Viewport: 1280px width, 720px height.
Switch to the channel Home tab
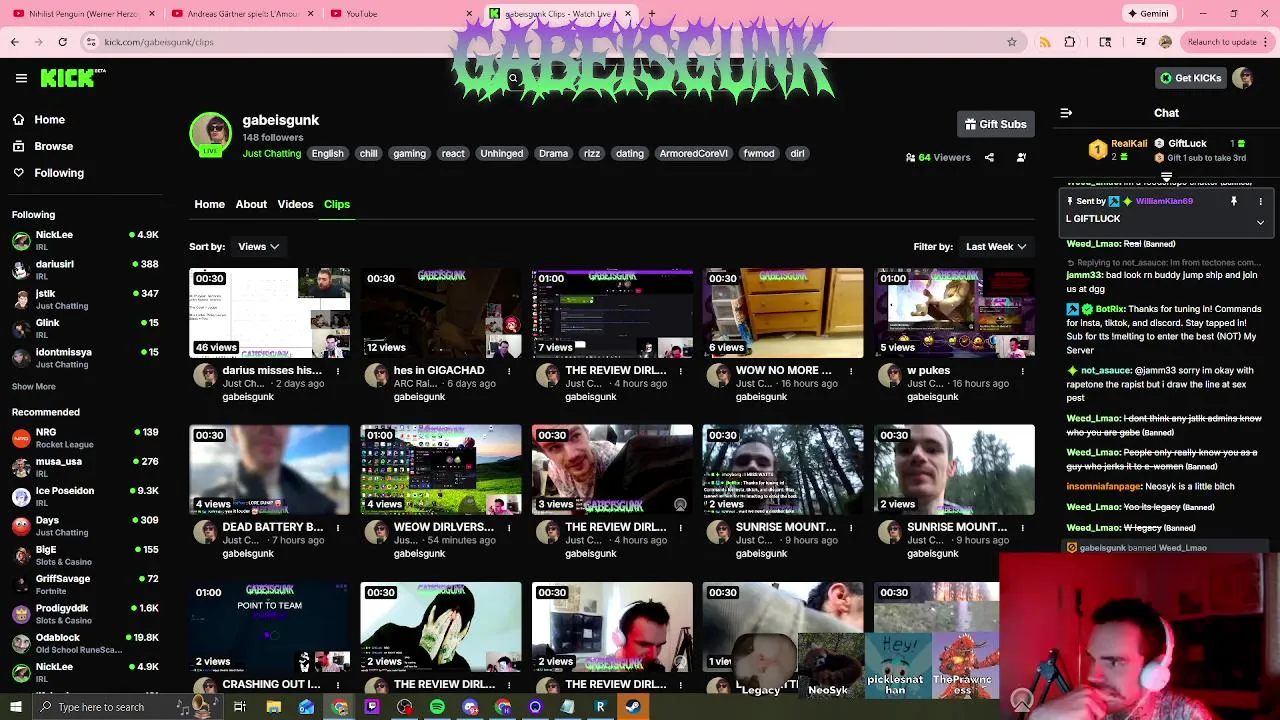(x=209, y=204)
